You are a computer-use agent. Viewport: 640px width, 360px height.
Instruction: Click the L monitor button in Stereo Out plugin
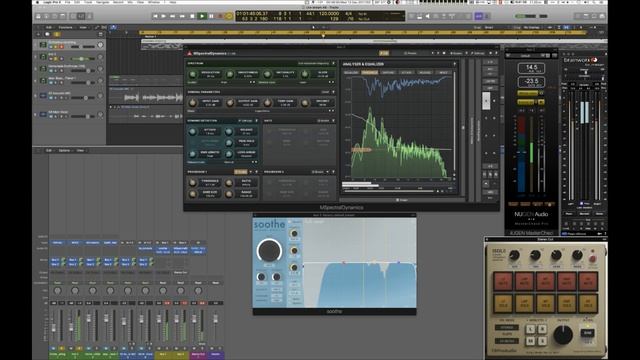[531, 329]
